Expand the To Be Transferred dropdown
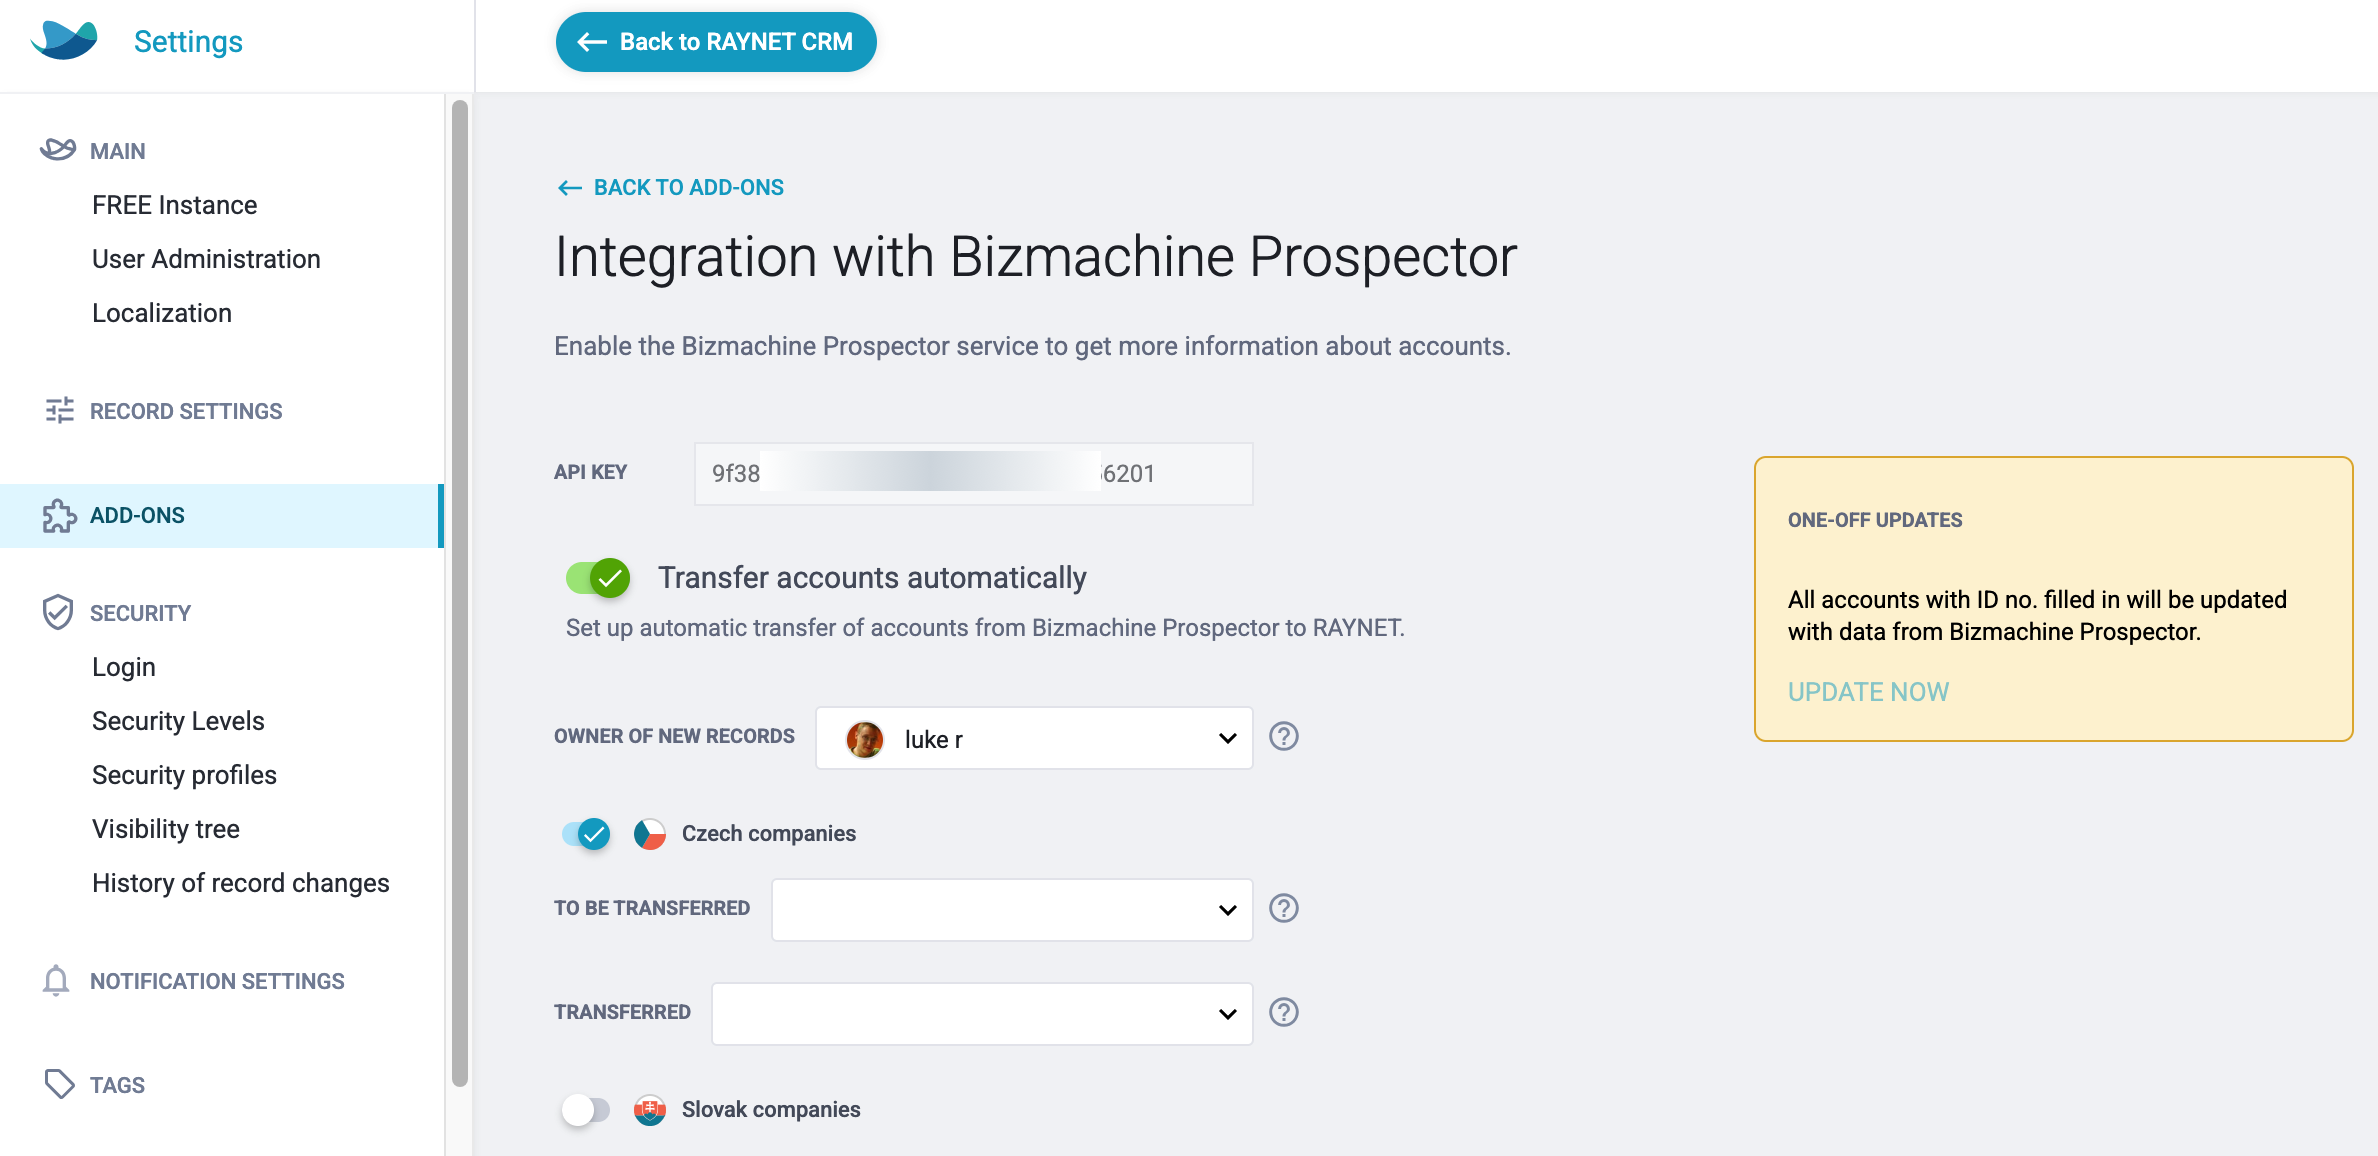2378x1156 pixels. pos(1012,910)
